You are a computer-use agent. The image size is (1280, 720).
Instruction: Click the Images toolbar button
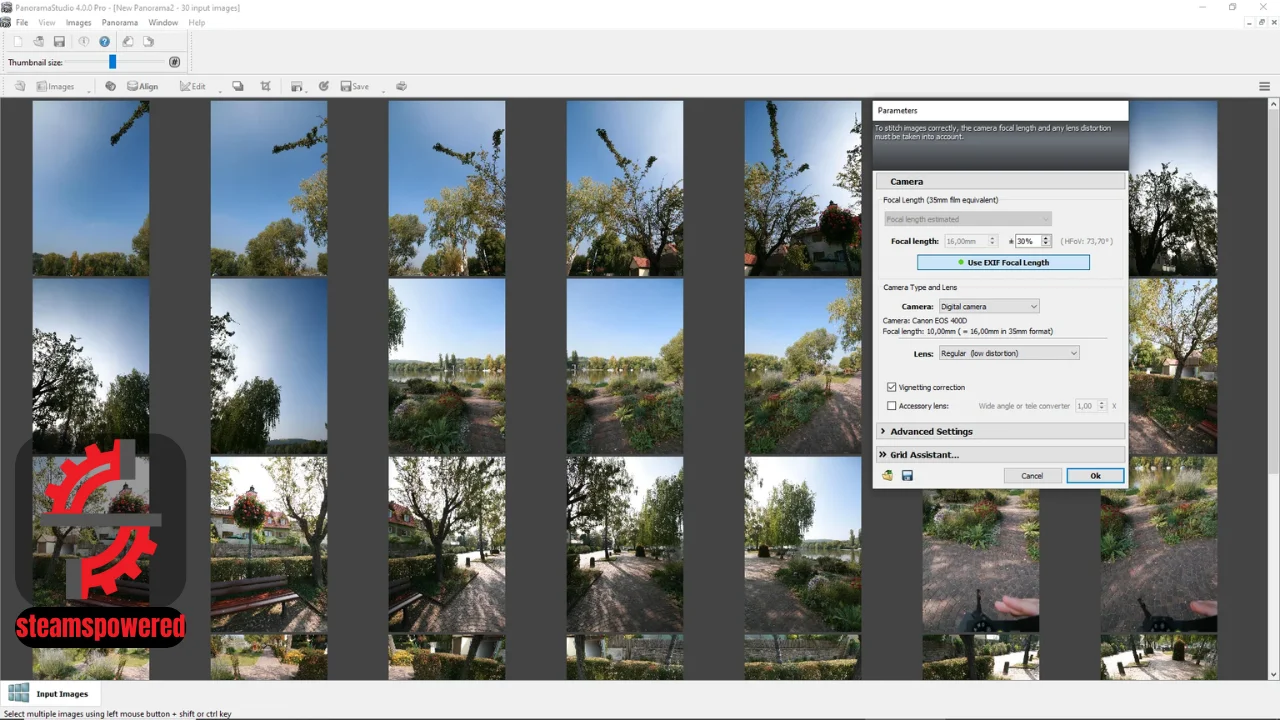coord(55,86)
